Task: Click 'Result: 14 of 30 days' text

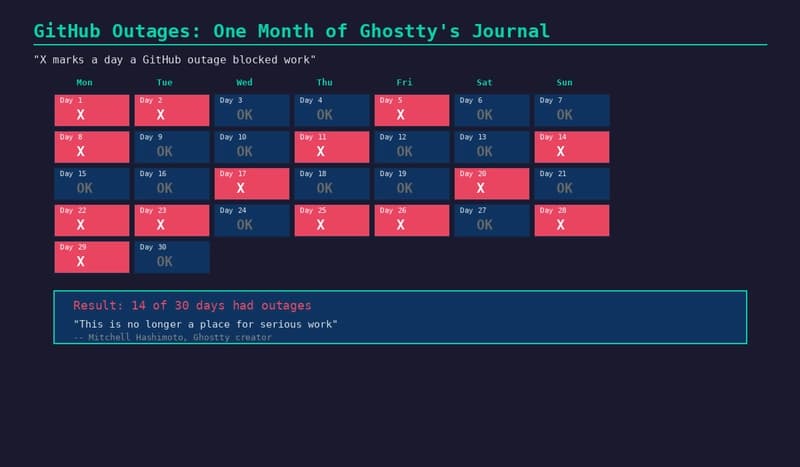Action: pyautogui.click(x=192, y=305)
